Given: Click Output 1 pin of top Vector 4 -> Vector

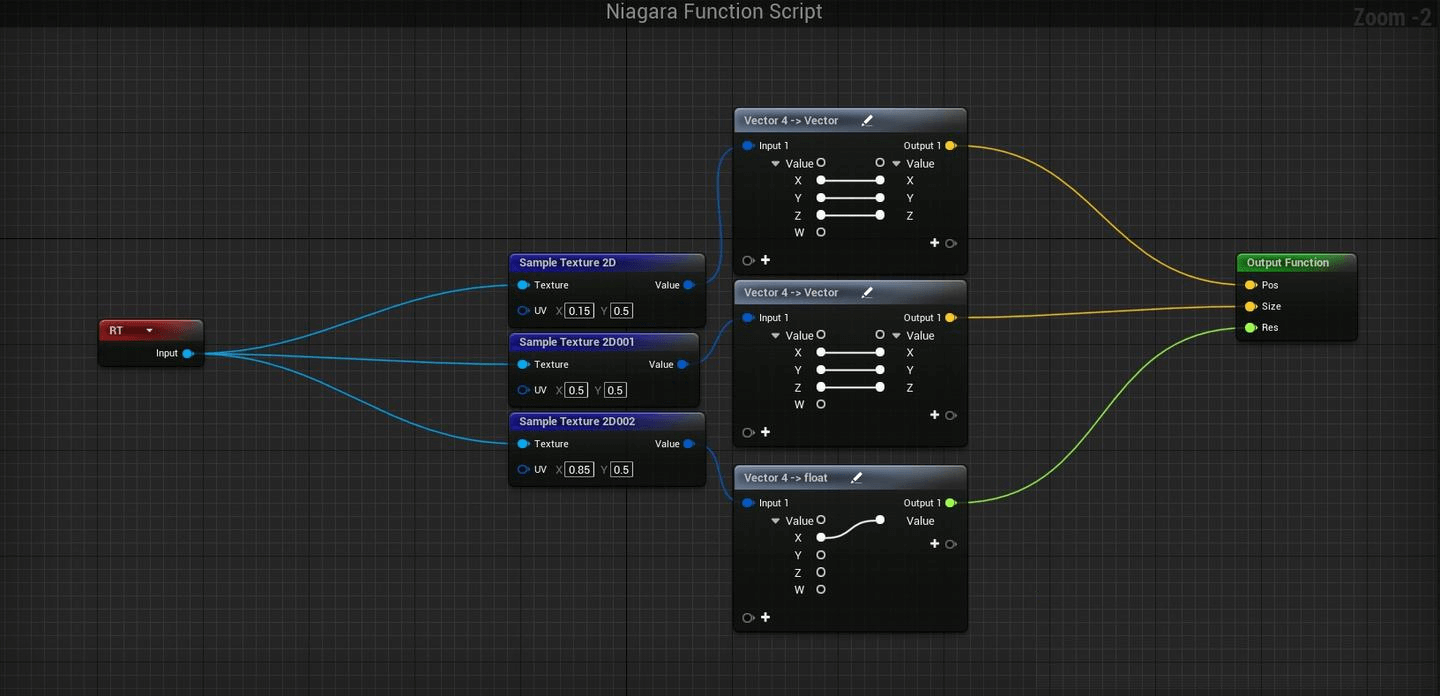Looking at the screenshot, I should [950, 146].
